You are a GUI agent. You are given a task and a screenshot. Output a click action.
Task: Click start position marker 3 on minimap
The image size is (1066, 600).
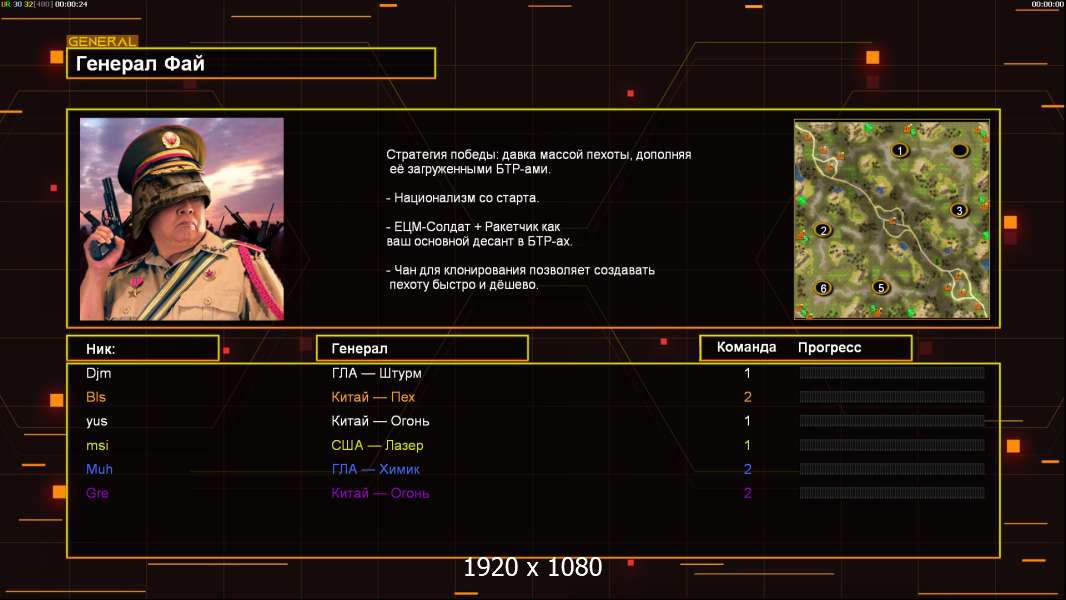coord(959,210)
